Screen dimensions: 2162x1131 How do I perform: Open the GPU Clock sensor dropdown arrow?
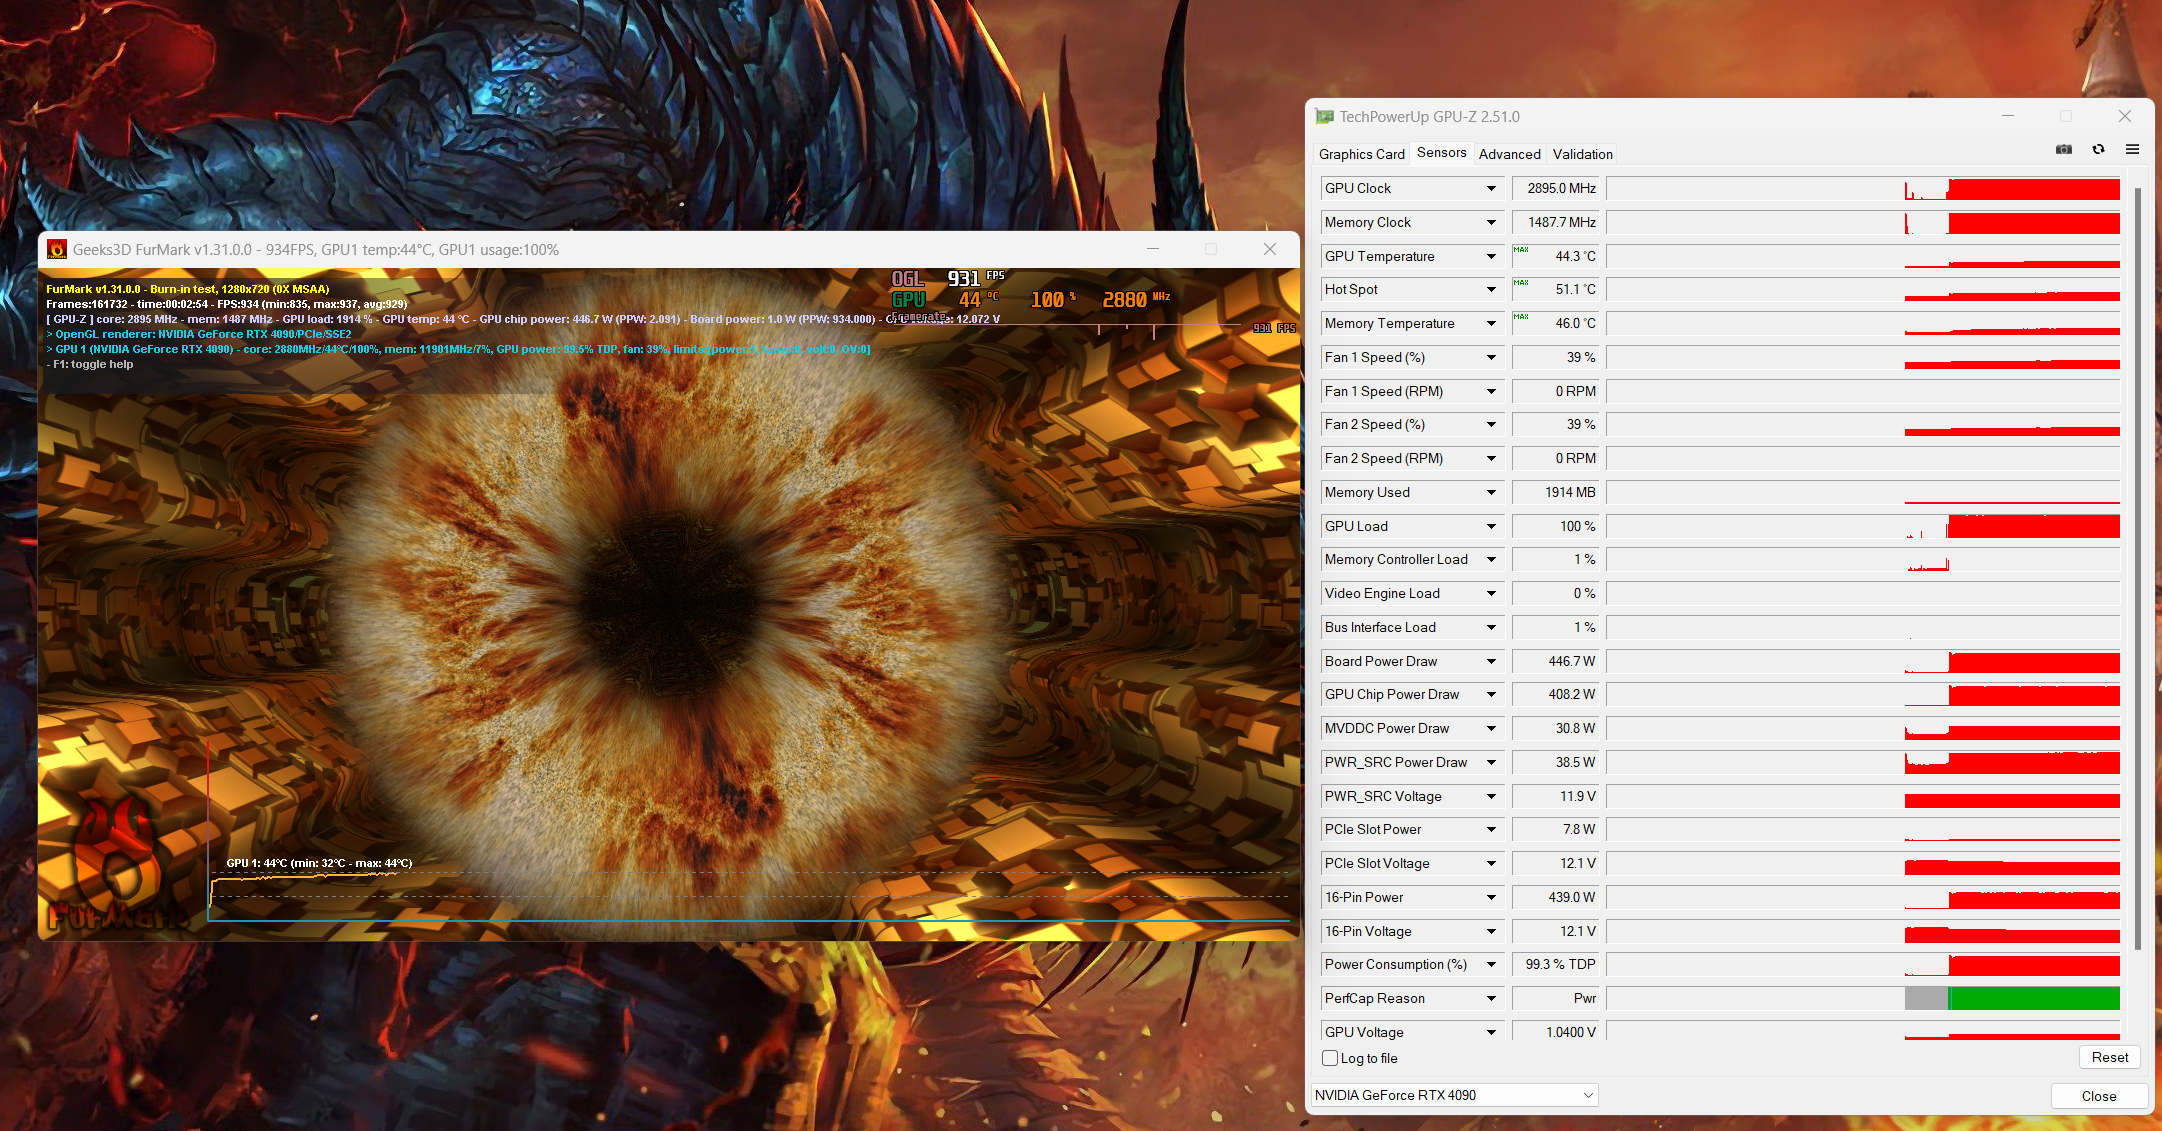1491,189
